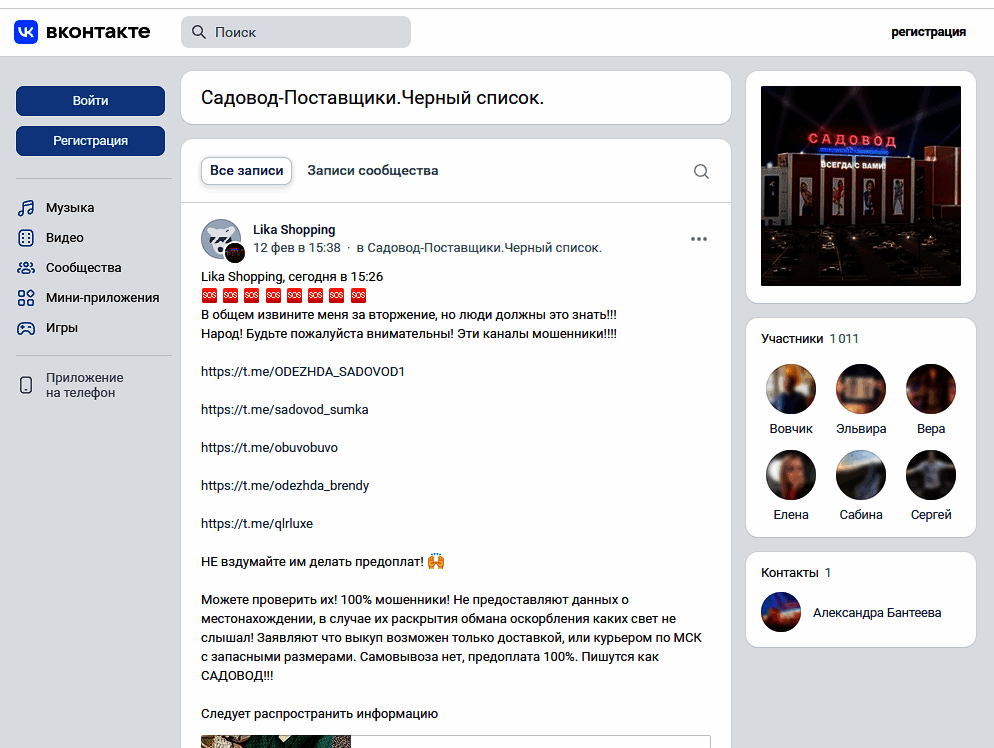
Task: Click the Регистрация sidebar button
Action: 90,141
